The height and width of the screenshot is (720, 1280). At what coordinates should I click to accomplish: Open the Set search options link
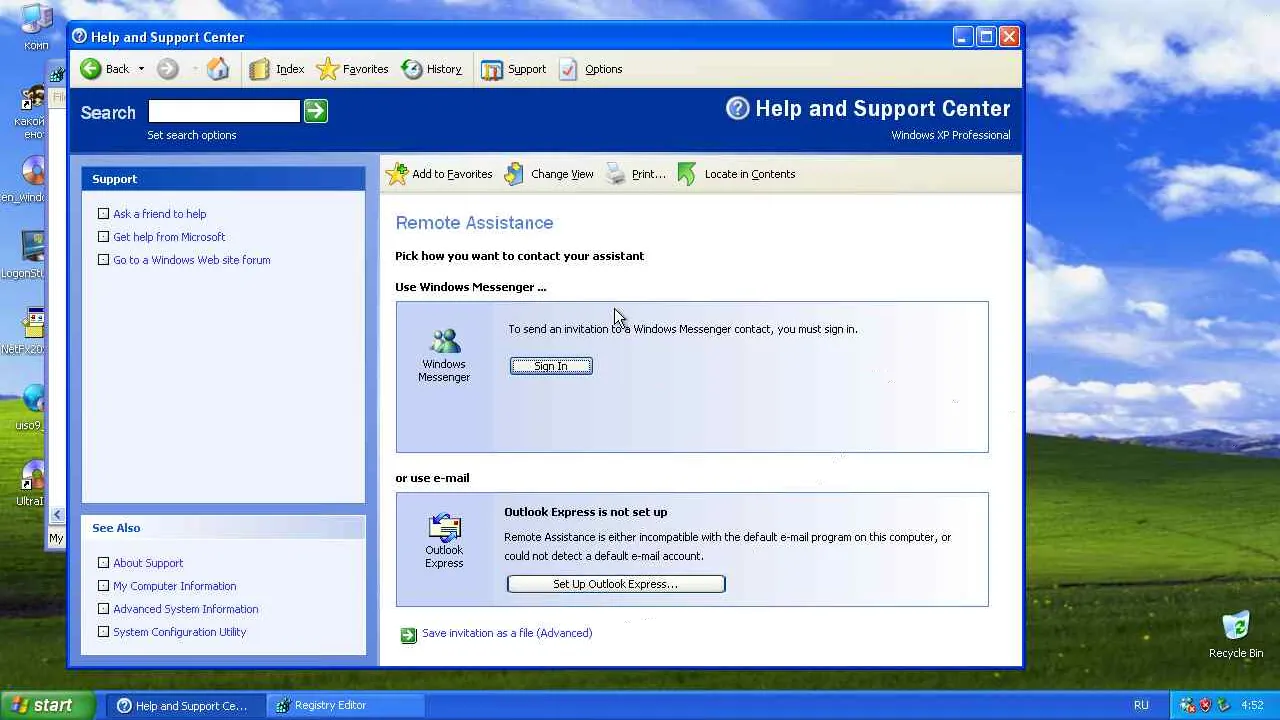click(192, 135)
